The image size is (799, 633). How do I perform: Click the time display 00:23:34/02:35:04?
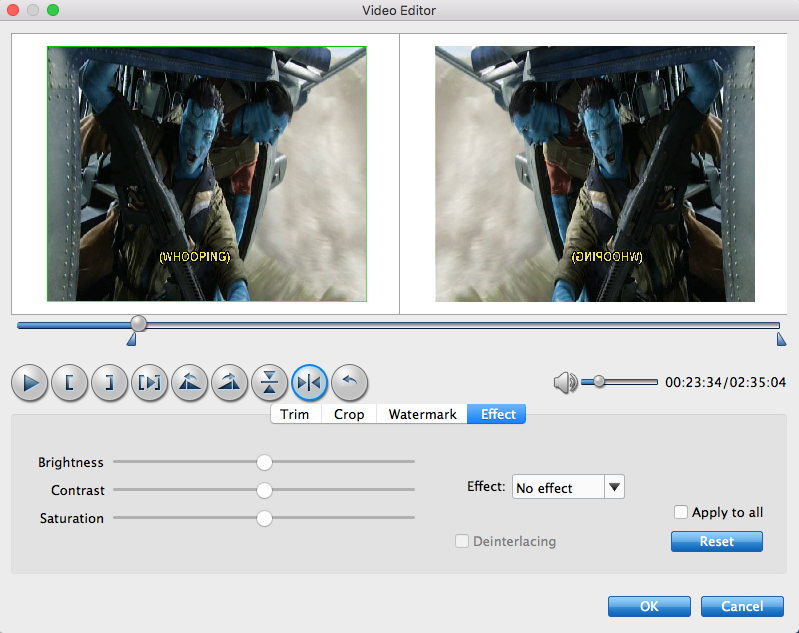pyautogui.click(x=725, y=382)
